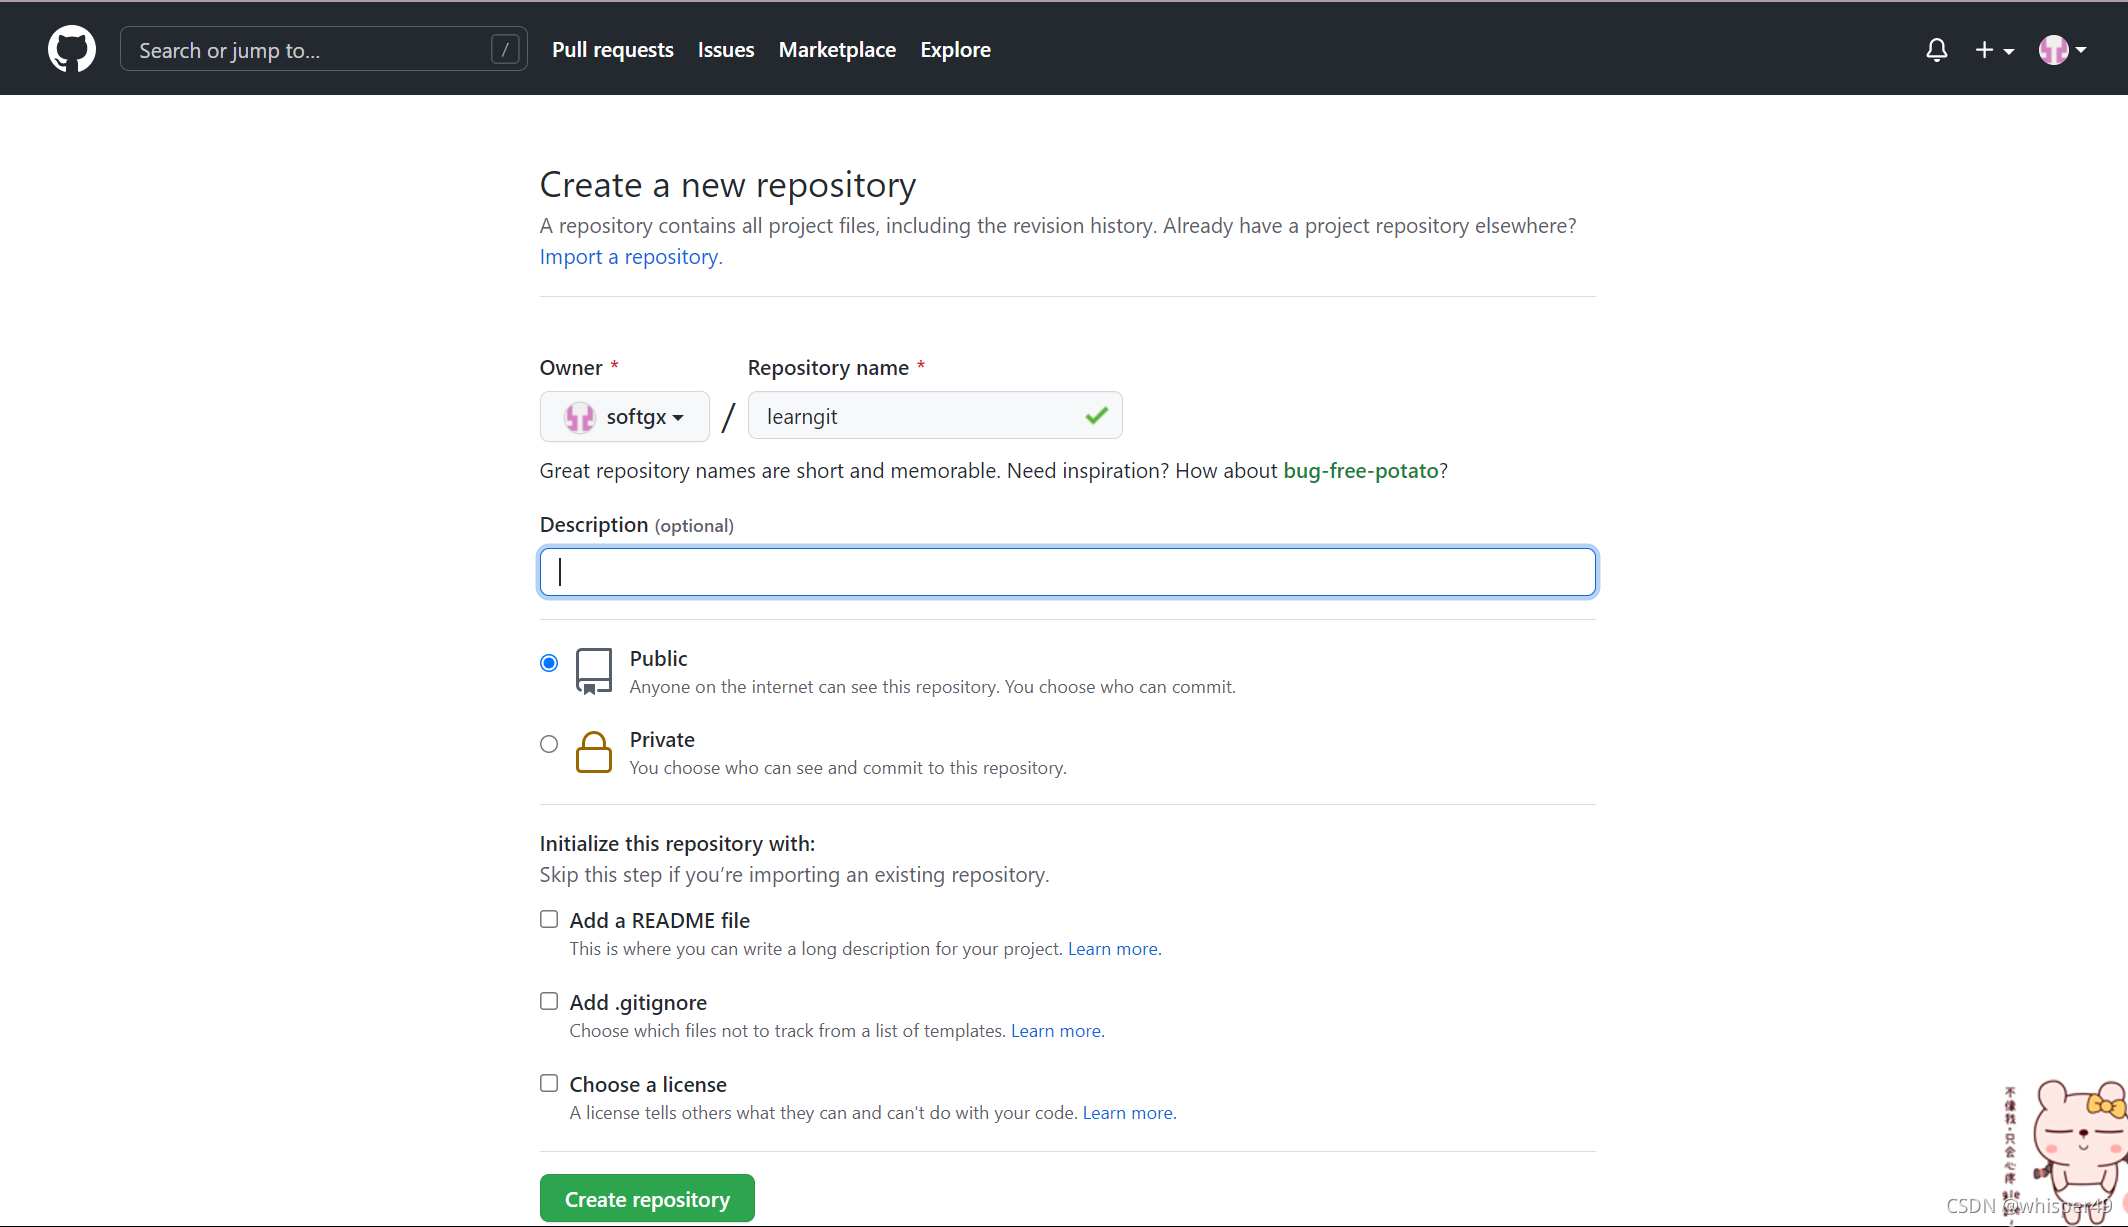Screen dimensions: 2128x1227
Task: Click the user avatar in header
Action: pos(2053,49)
